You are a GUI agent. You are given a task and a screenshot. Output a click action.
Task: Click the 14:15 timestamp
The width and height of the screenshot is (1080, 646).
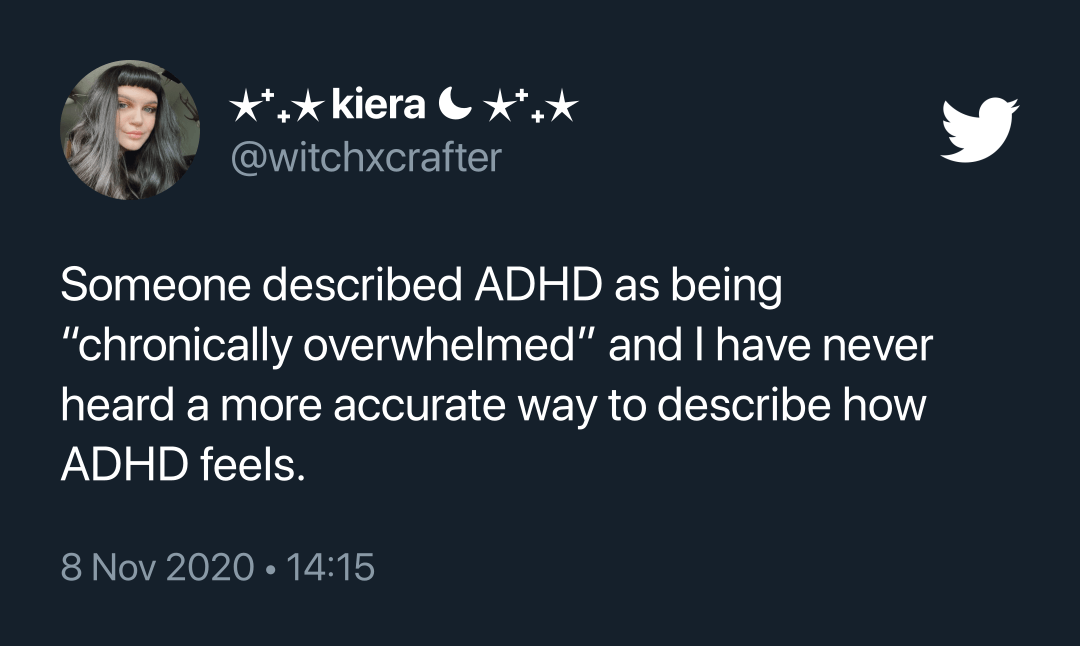point(330,567)
